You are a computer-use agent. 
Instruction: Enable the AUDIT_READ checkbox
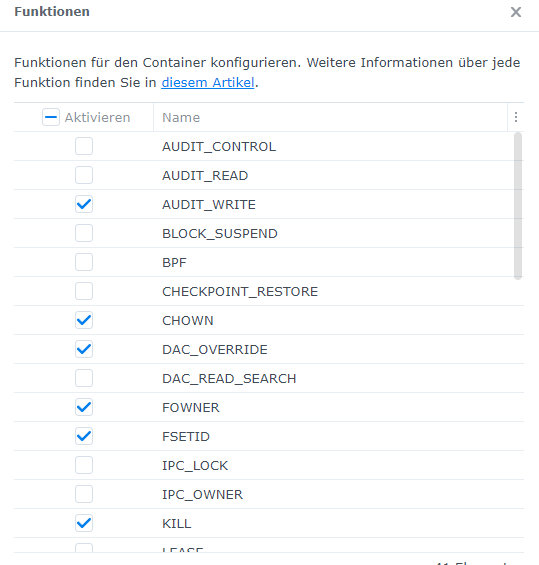84,175
